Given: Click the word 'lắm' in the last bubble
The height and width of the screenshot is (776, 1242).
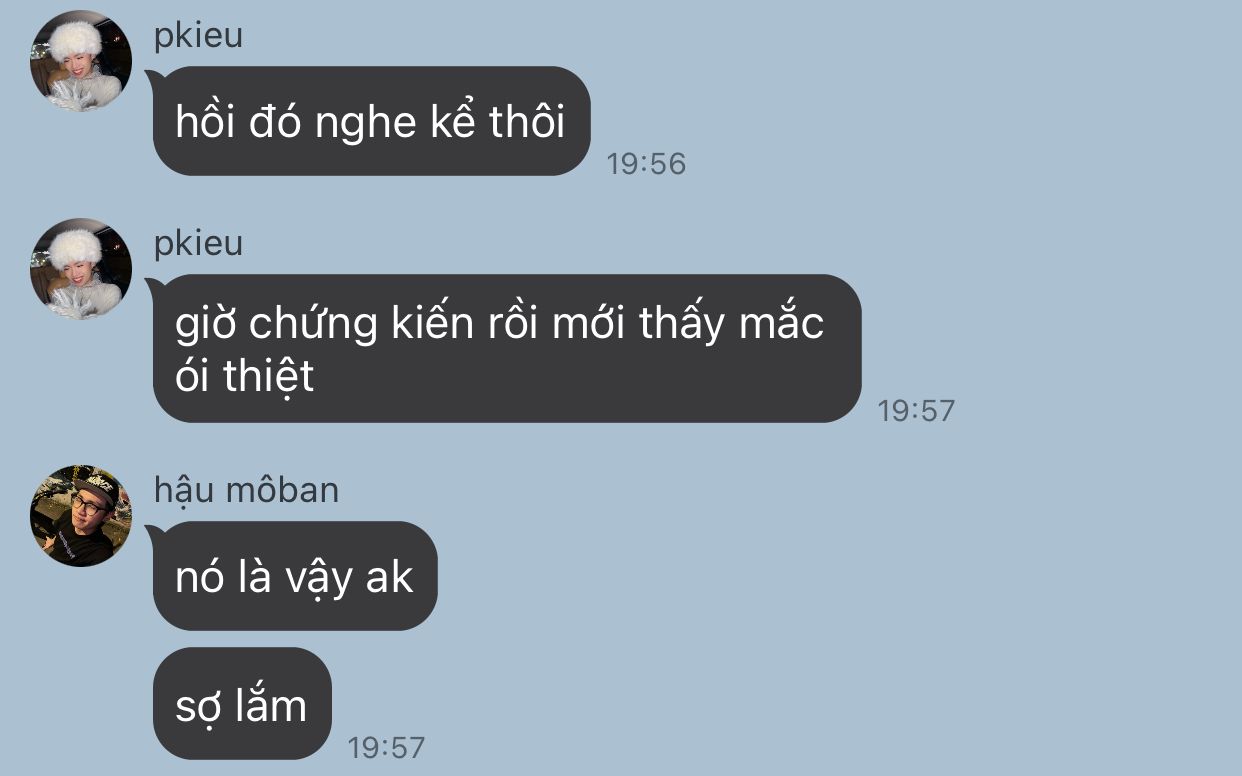Looking at the screenshot, I should pyautogui.click(x=272, y=705).
